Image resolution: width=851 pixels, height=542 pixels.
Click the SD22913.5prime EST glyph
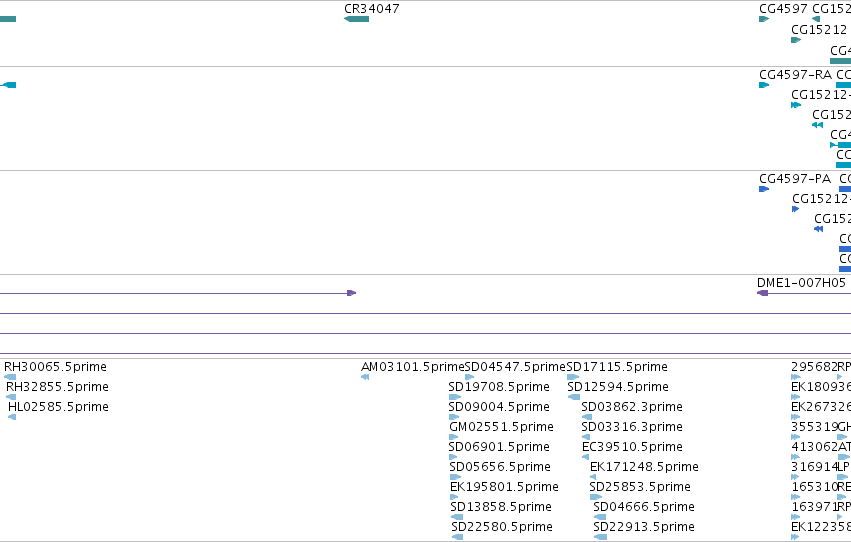point(600,537)
